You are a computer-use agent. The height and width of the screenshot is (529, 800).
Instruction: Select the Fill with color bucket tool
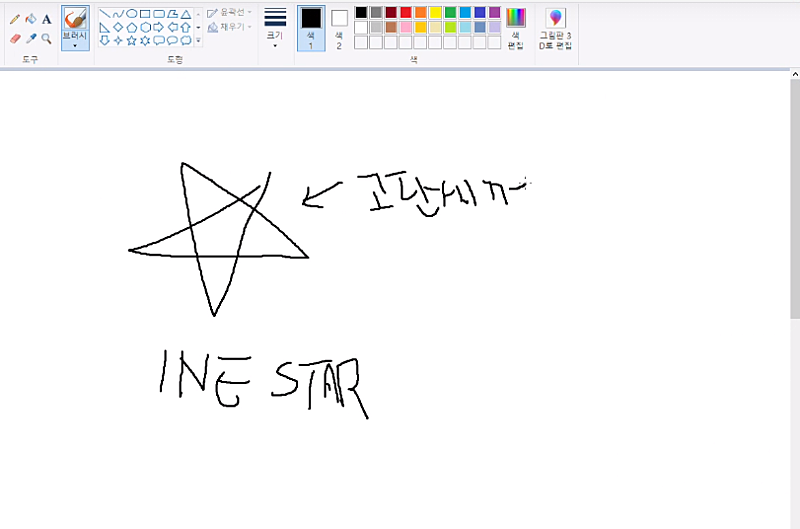(31, 19)
